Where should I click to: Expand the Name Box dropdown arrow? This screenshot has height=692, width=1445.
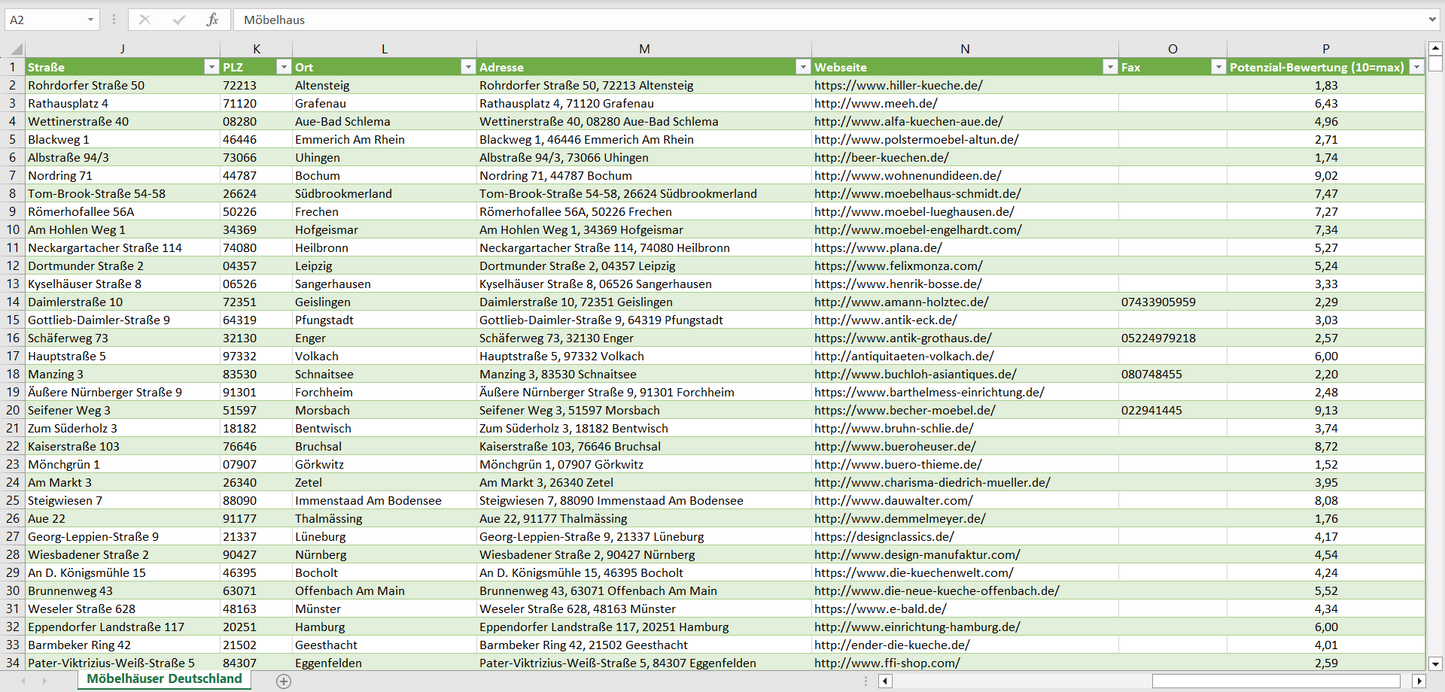(x=90, y=20)
